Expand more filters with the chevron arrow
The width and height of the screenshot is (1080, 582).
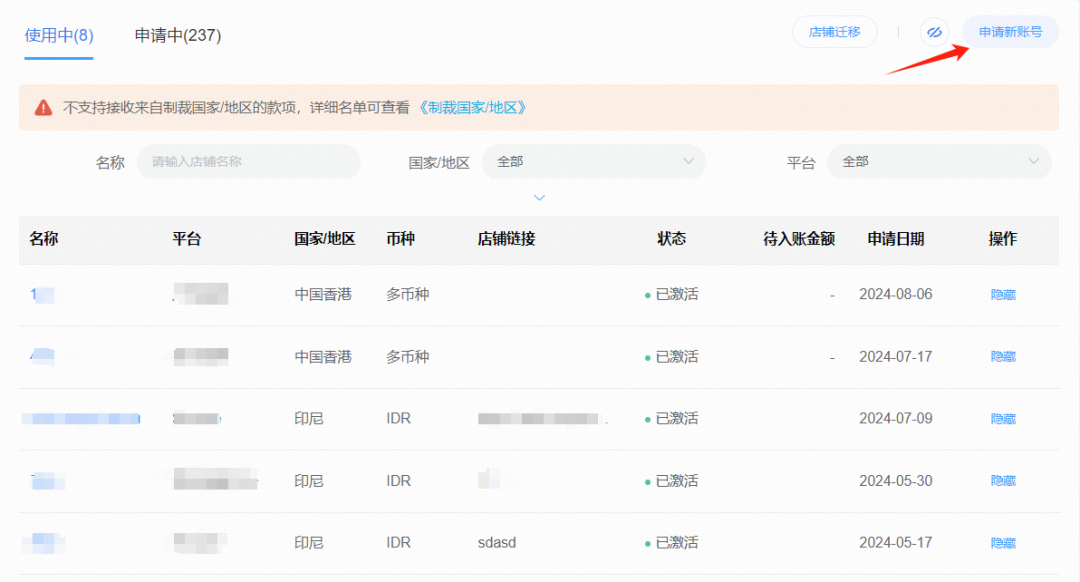tap(539, 198)
